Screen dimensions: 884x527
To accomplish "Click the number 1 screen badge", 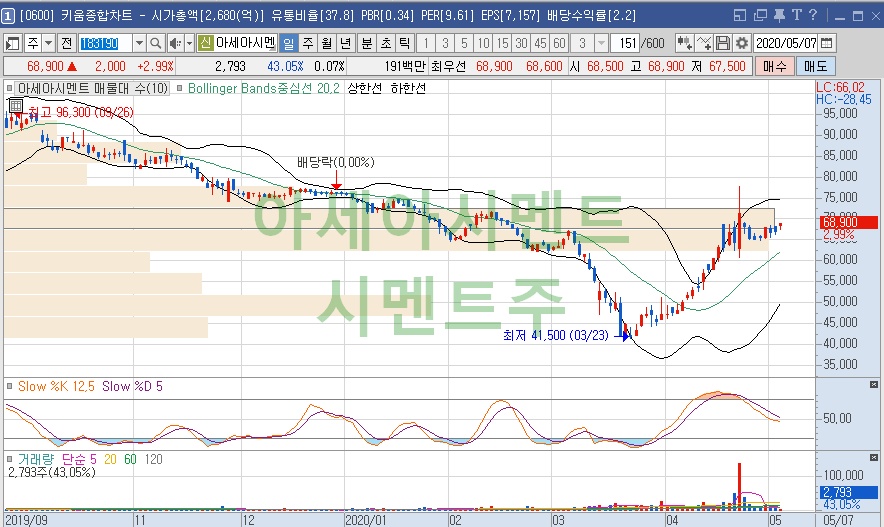I will (x=8, y=16).
